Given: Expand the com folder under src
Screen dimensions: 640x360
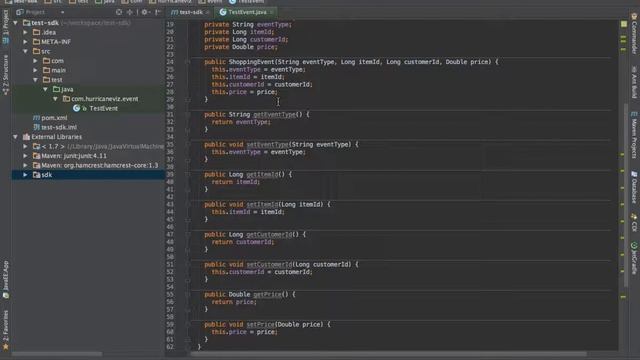Looking at the screenshot, I should pos(36,60).
